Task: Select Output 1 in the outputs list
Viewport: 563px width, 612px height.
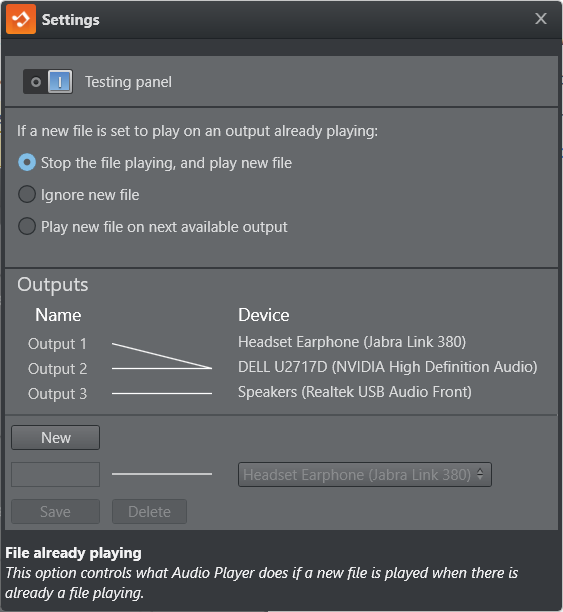Action: tap(57, 344)
